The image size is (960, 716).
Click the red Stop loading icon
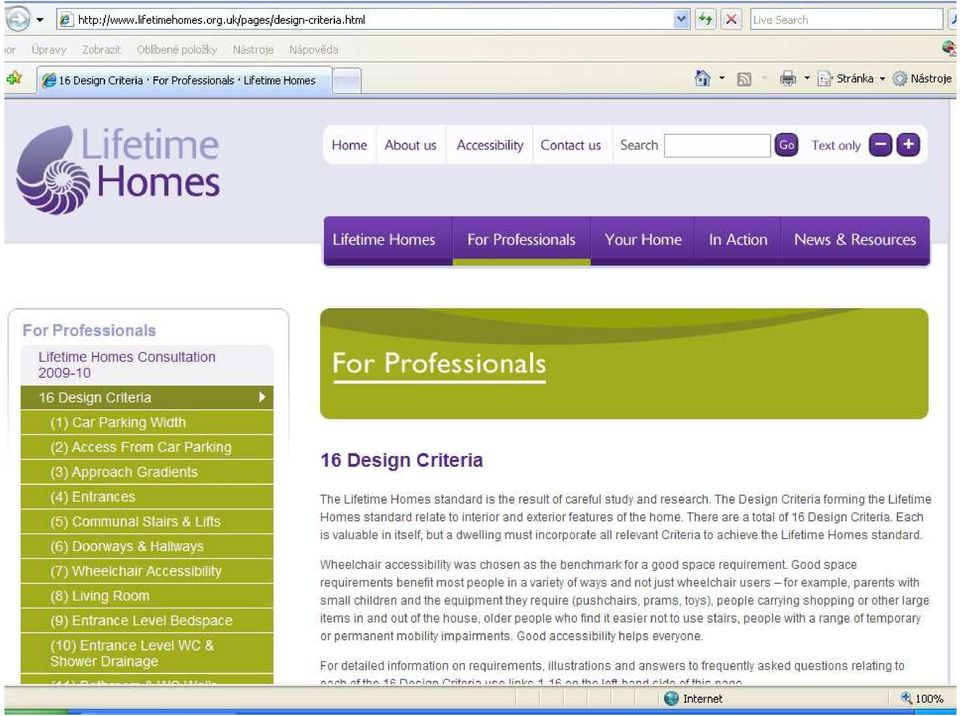731,20
